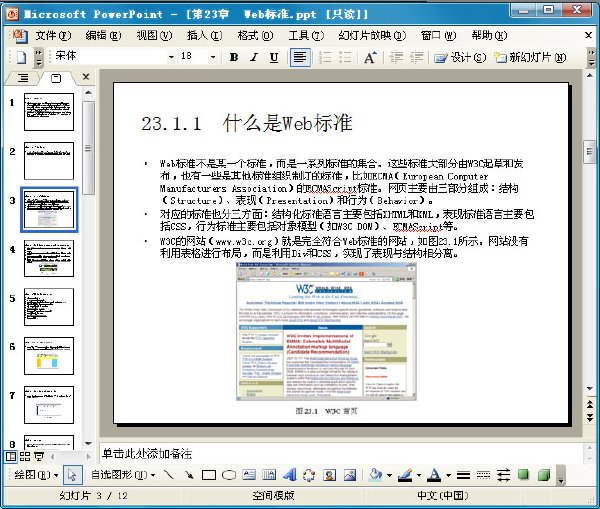Image resolution: width=600 pixels, height=509 pixels.
Task: Open the 窗口 (Window) menu
Action: coord(438,36)
